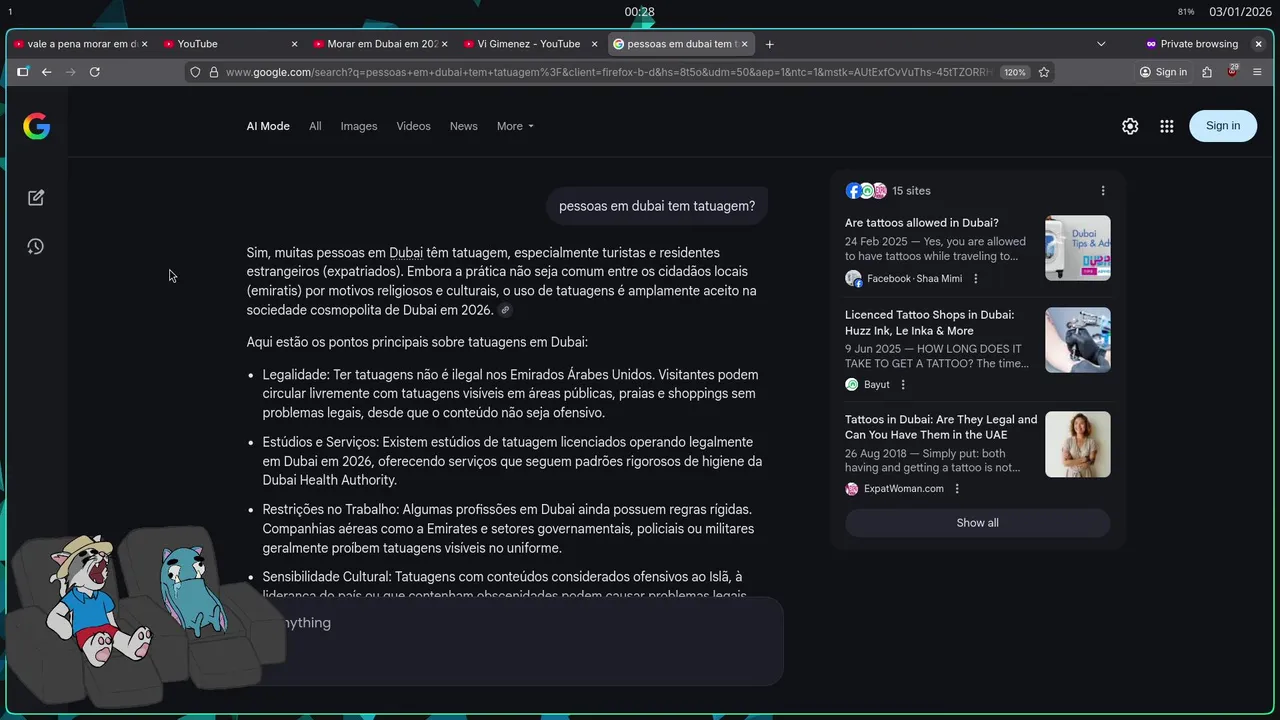Image resolution: width=1280 pixels, height=720 pixels.
Task: Open options for ExpatWoman.com source
Action: click(957, 489)
